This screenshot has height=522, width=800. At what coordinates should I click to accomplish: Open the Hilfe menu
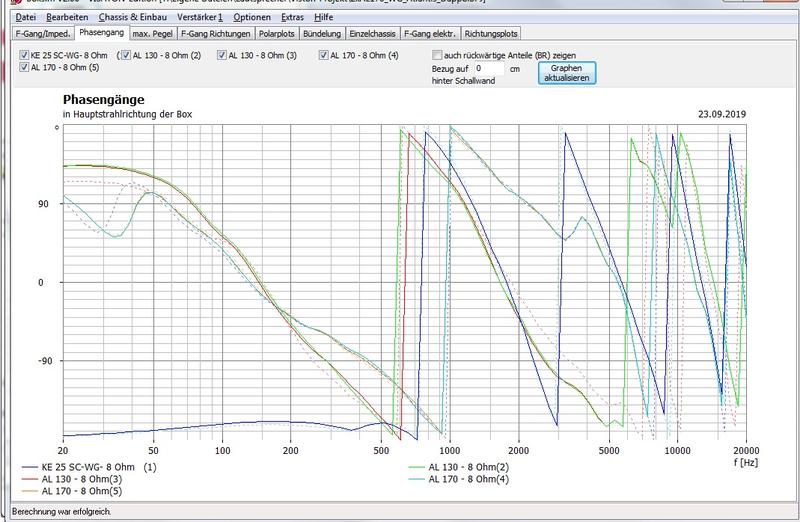(324, 18)
